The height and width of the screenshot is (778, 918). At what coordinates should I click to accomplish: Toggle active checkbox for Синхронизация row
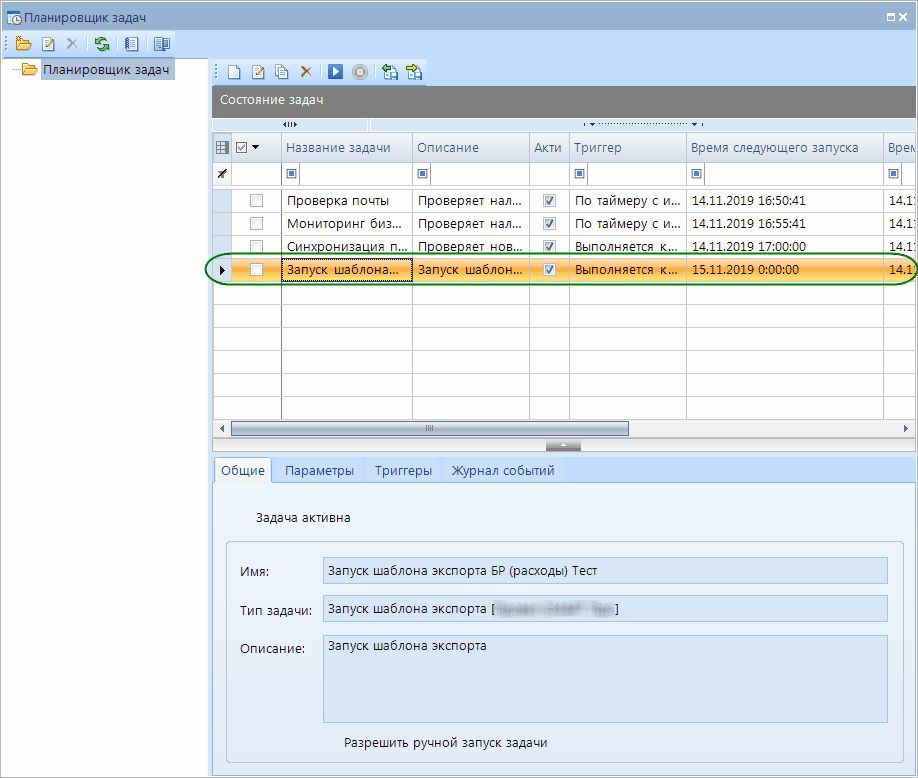pyautogui.click(x=549, y=246)
